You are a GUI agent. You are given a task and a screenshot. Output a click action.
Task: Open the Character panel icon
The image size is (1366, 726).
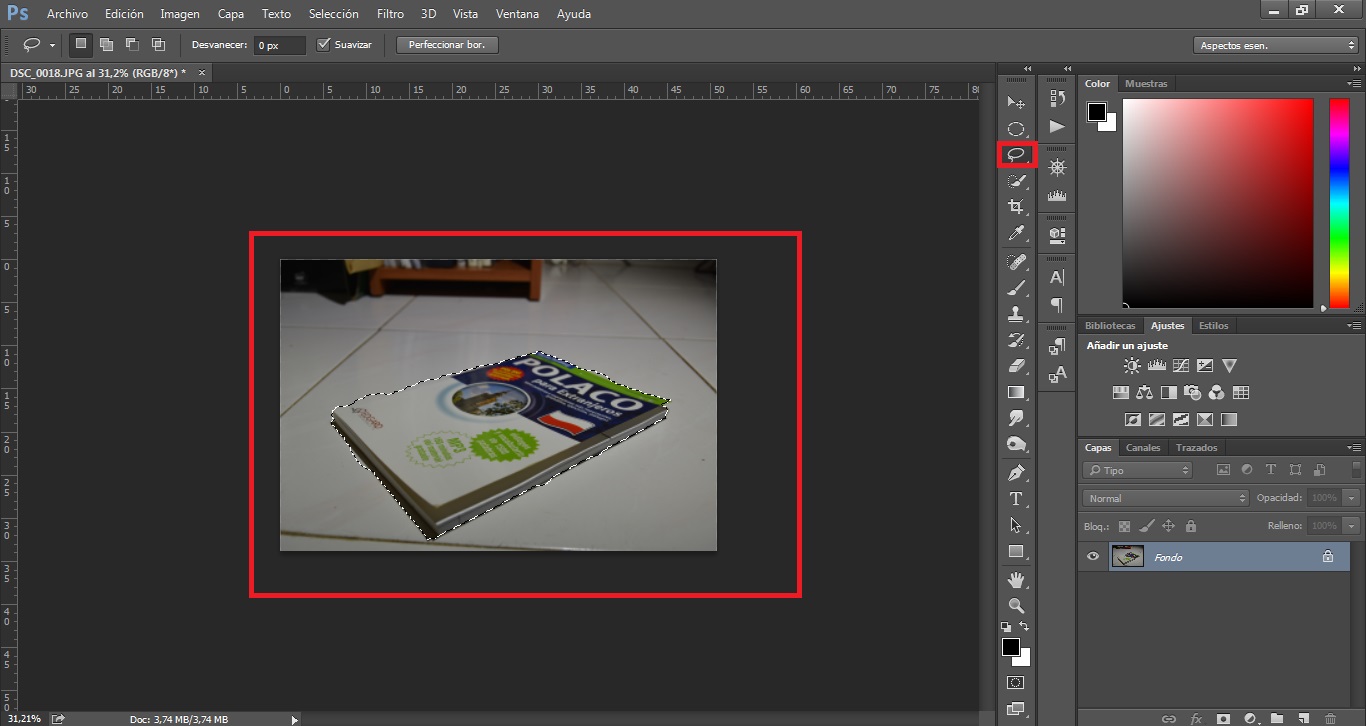1057,277
